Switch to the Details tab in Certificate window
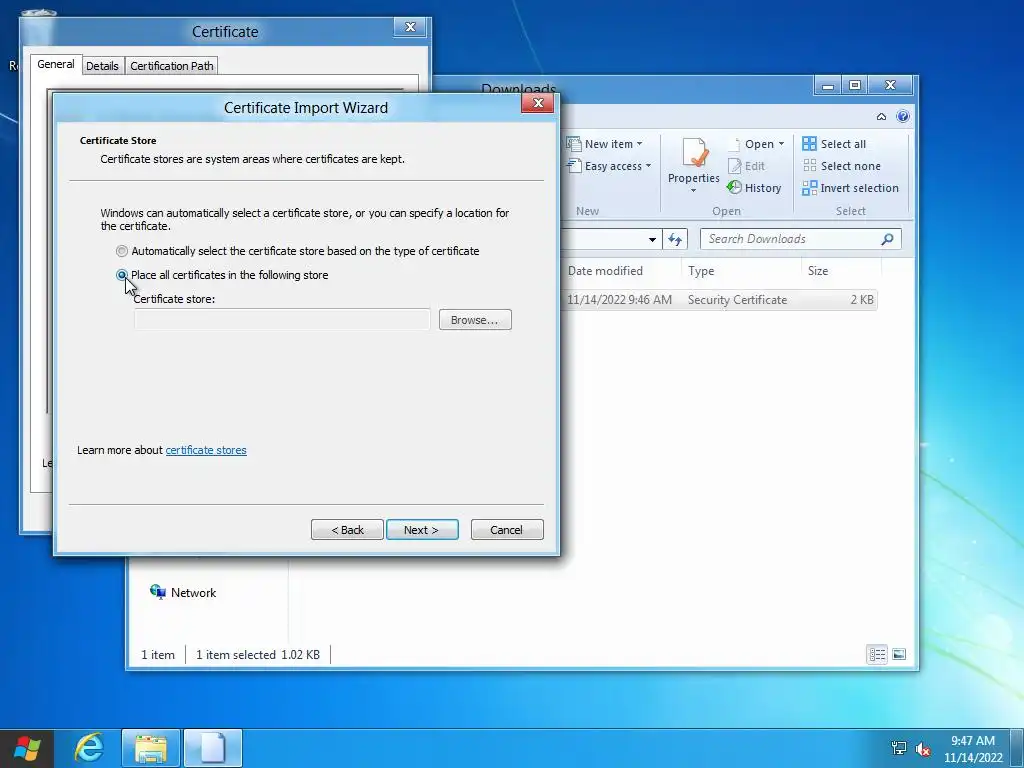This screenshot has width=1024, height=768. coord(102,66)
